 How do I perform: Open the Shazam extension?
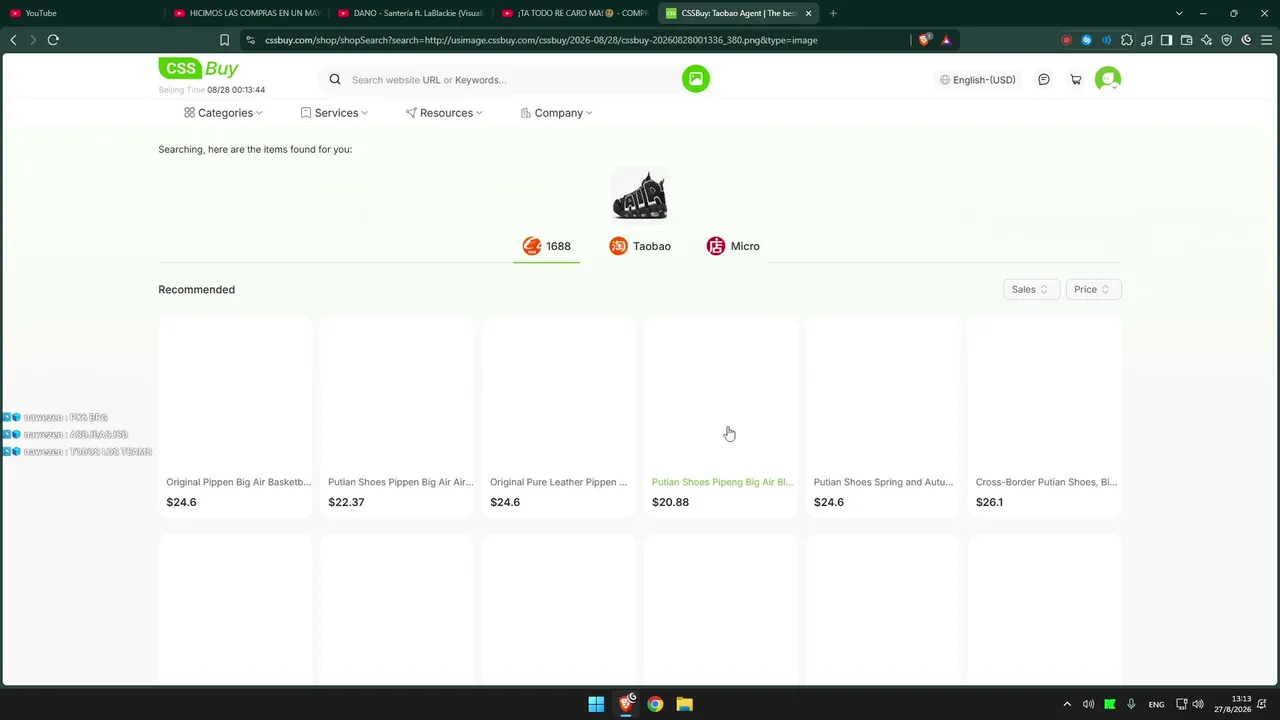pyautogui.click(x=1087, y=40)
